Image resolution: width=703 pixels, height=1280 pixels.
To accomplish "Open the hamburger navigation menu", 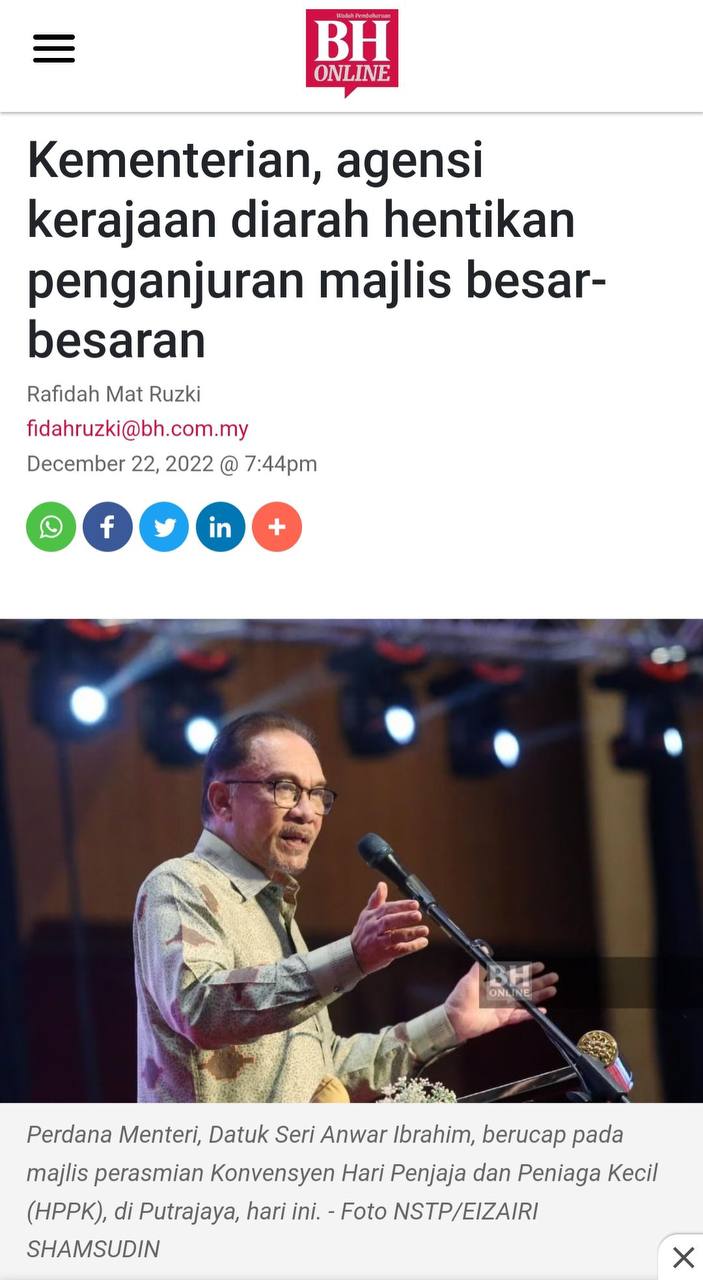I will [54, 49].
